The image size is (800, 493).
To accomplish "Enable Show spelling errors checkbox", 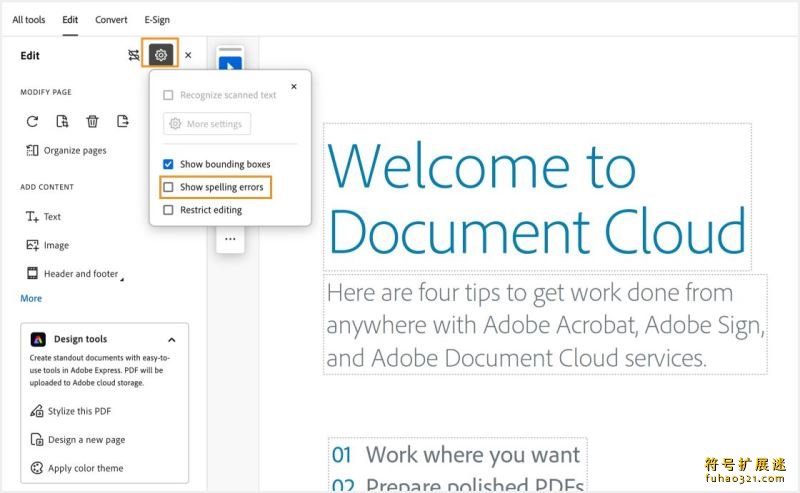I will click(168, 187).
